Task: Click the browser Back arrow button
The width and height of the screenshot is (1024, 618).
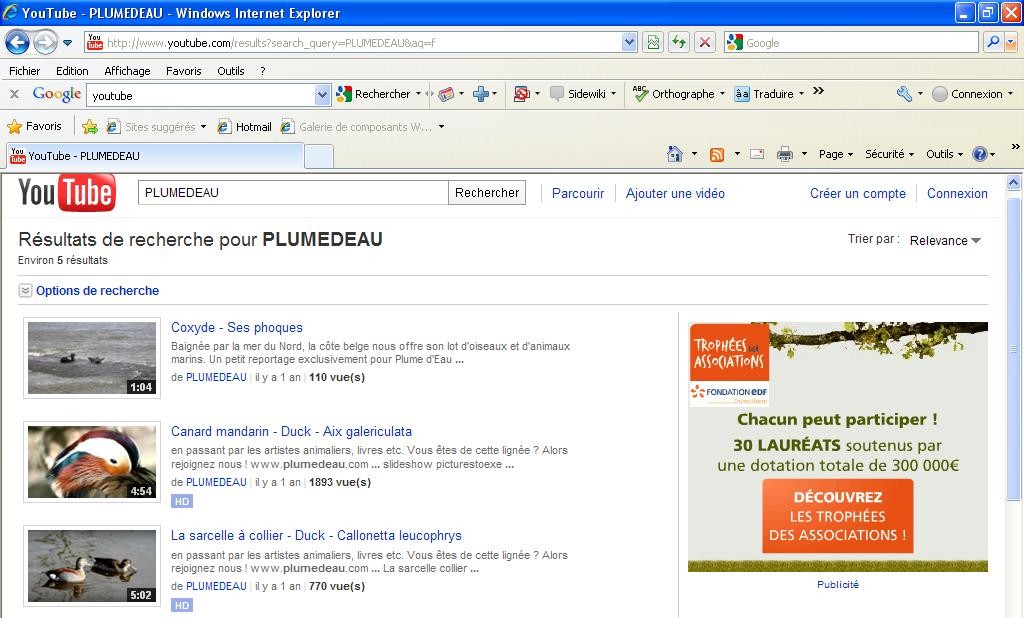Action: [x=18, y=43]
